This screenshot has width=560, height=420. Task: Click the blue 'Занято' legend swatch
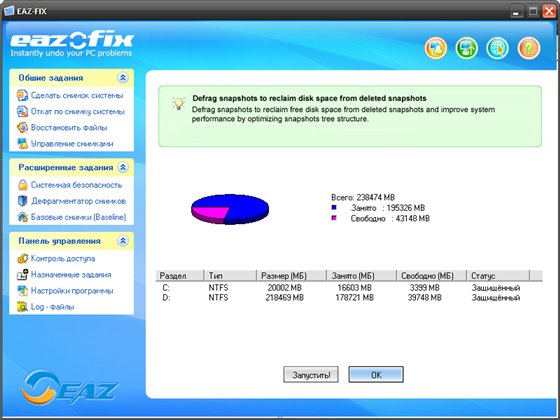[334, 208]
